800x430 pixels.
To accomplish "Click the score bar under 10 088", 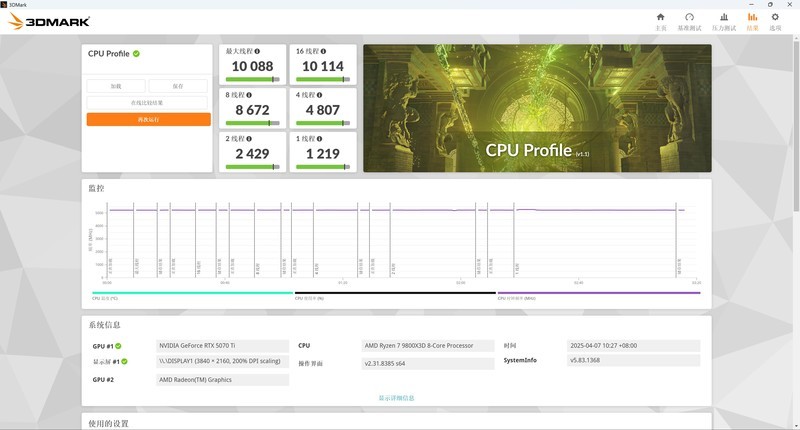I will (x=253, y=80).
